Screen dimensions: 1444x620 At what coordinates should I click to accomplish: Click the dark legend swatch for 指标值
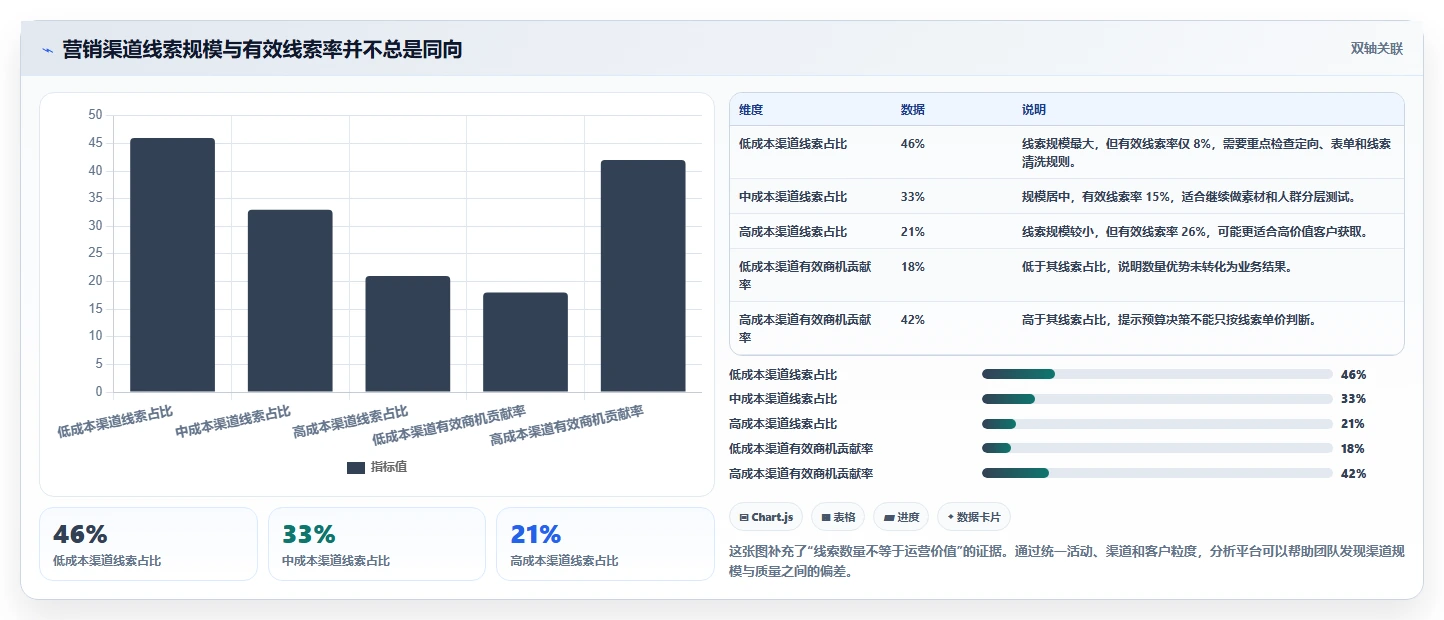[x=356, y=467]
